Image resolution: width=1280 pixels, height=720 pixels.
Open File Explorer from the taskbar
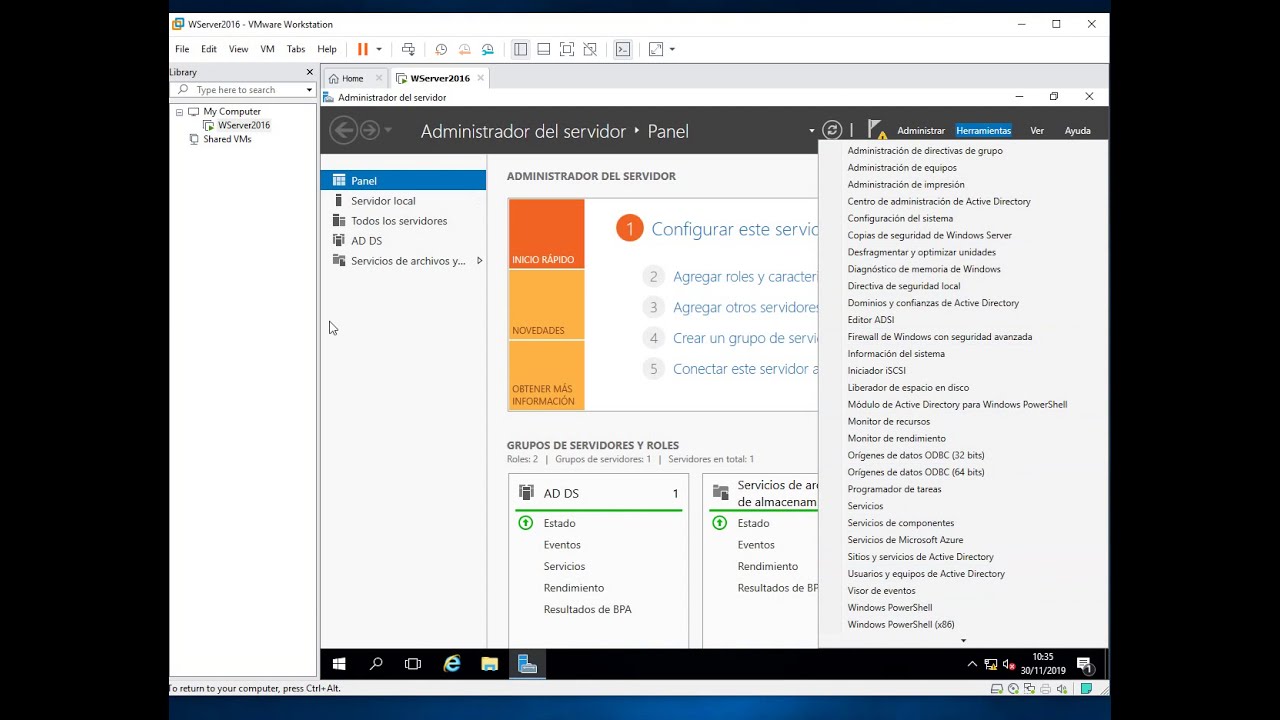[x=490, y=664]
